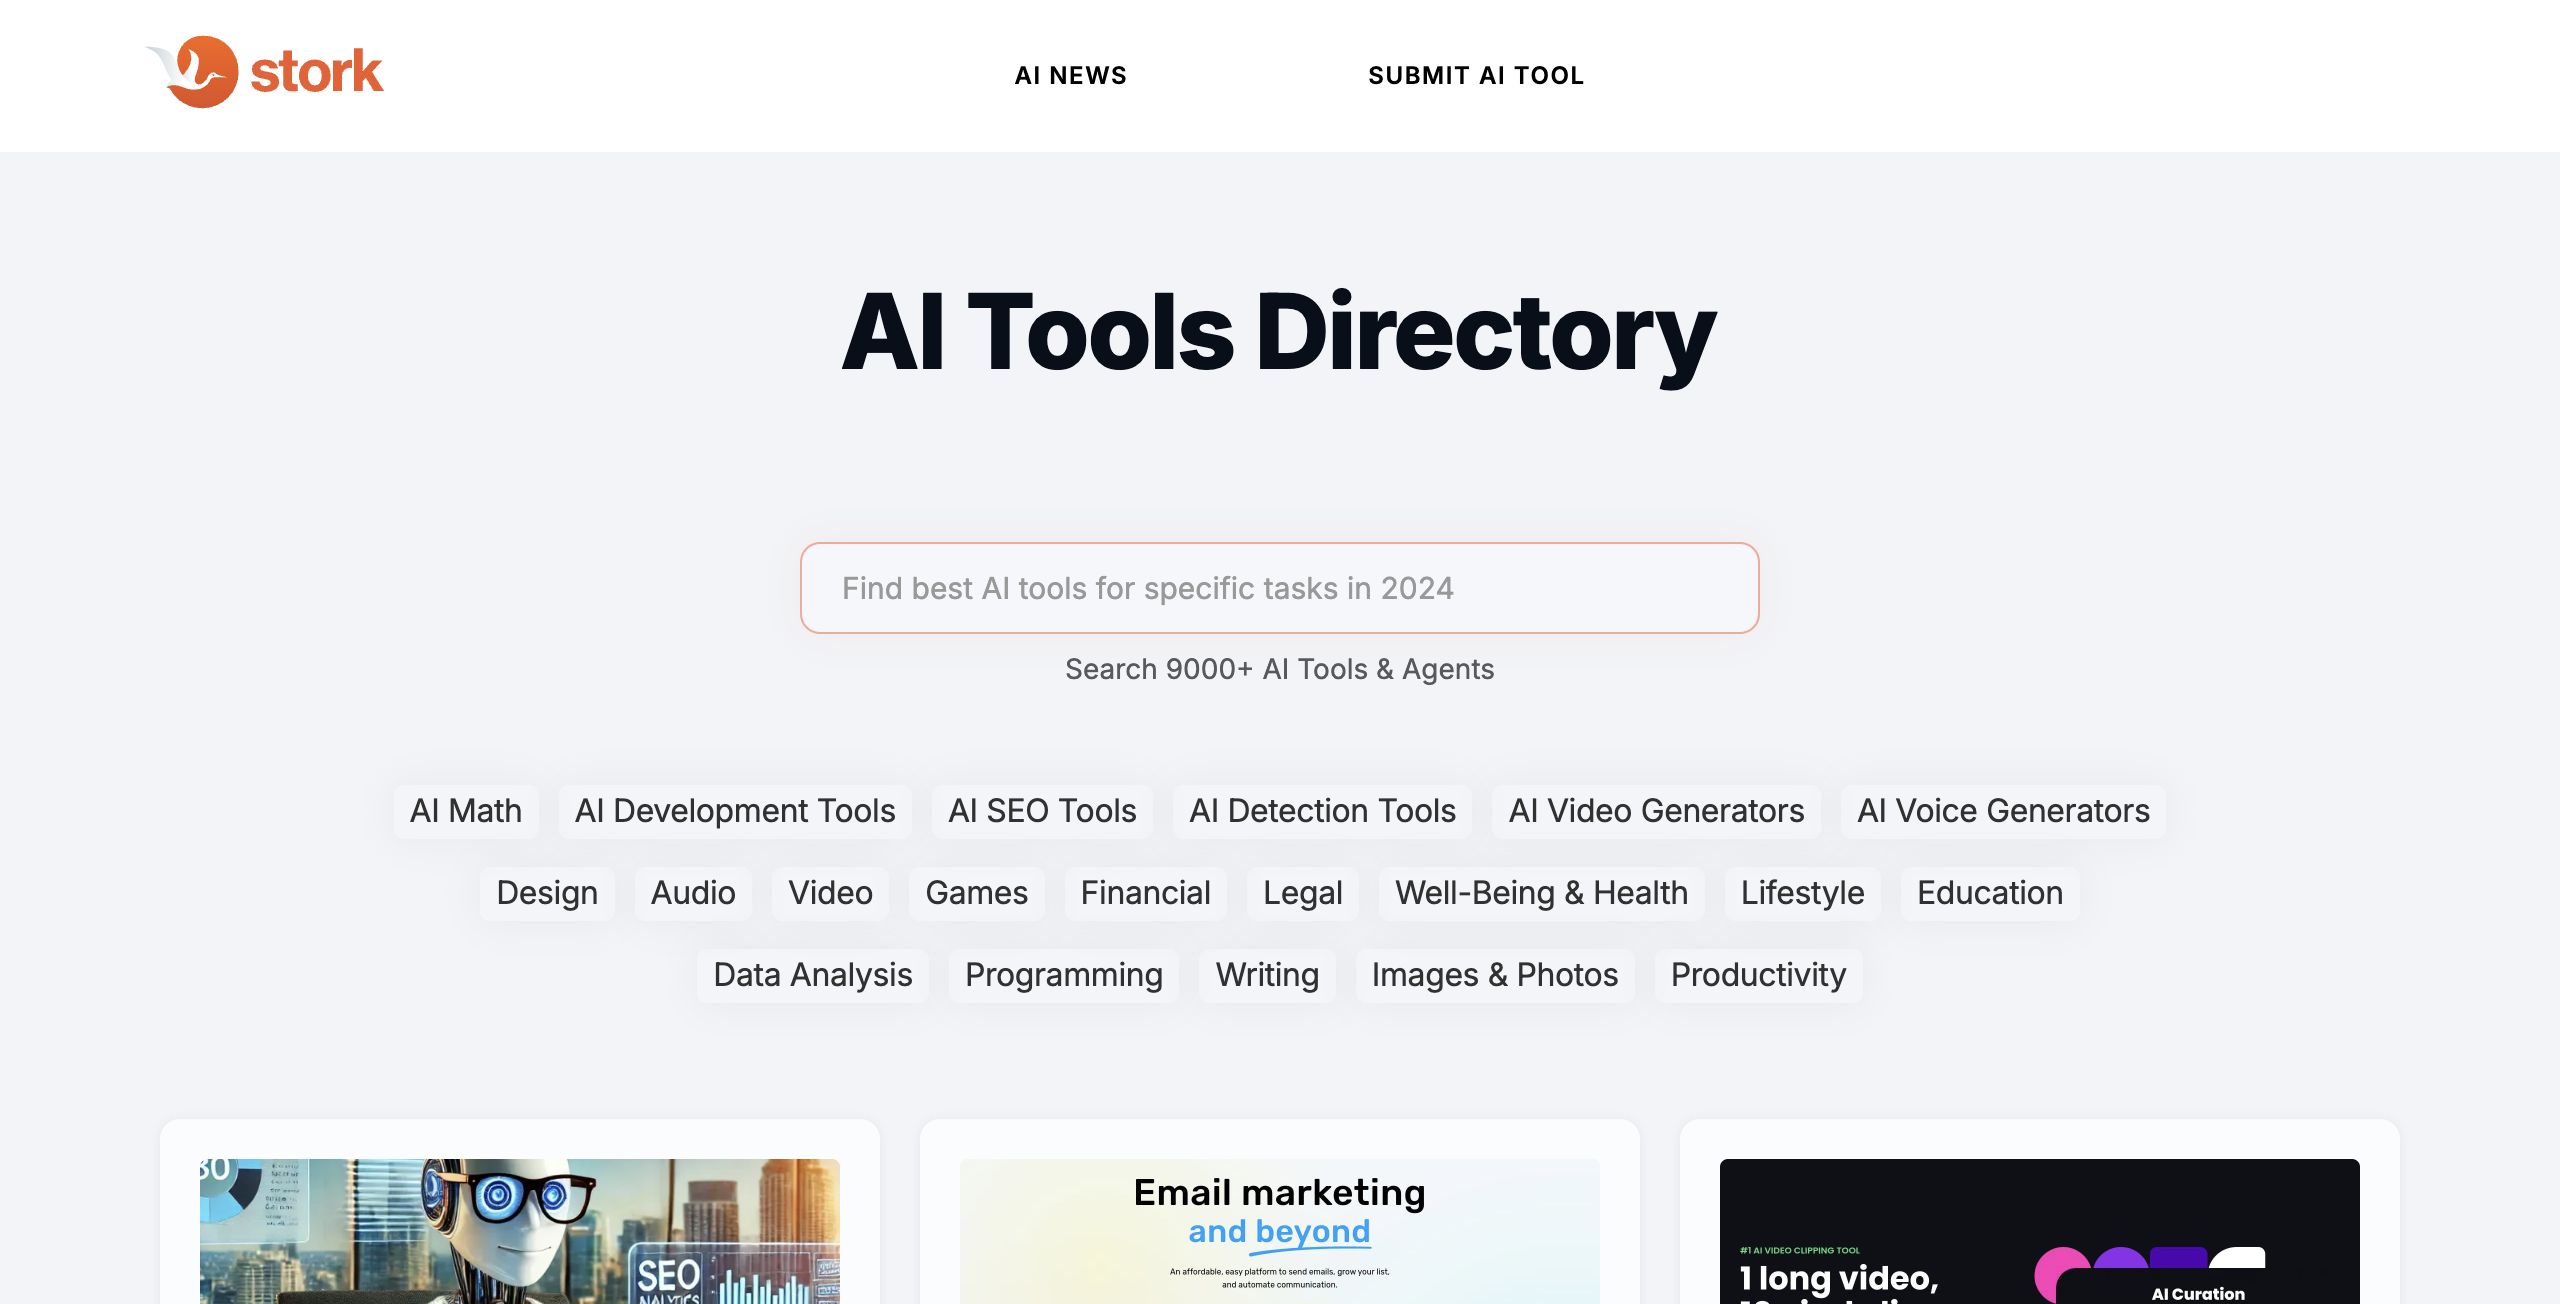Choose the Productivity category tag
Image resolution: width=2560 pixels, height=1304 pixels.
click(1758, 975)
